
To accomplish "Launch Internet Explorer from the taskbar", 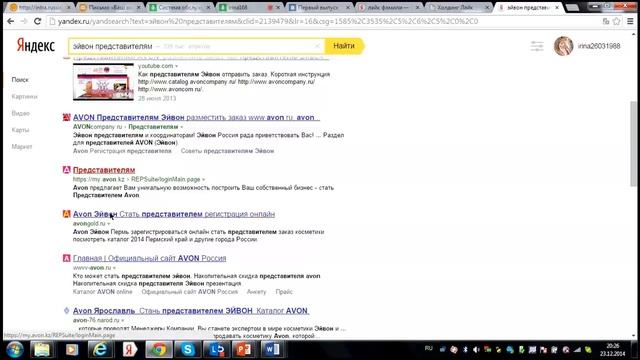I will click(x=100, y=350).
